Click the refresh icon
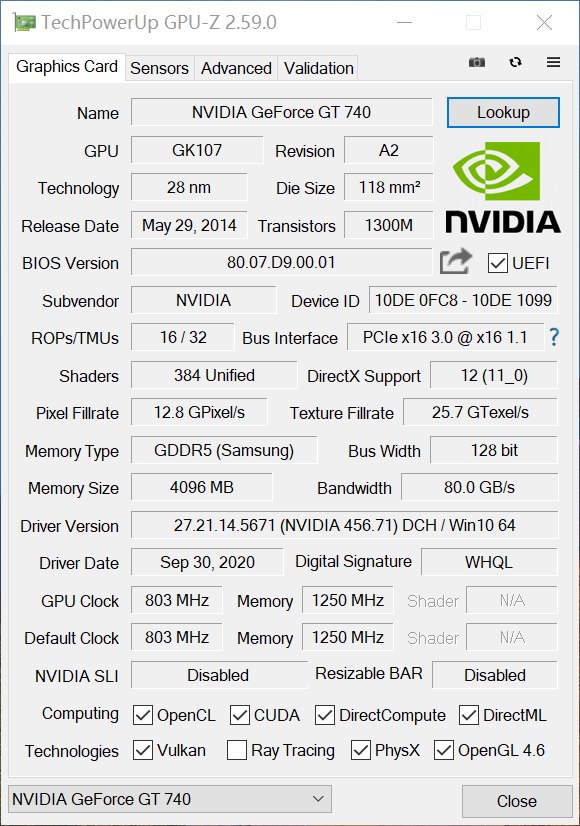Screen dimensions: 580x826 pyautogui.click(x=515, y=62)
